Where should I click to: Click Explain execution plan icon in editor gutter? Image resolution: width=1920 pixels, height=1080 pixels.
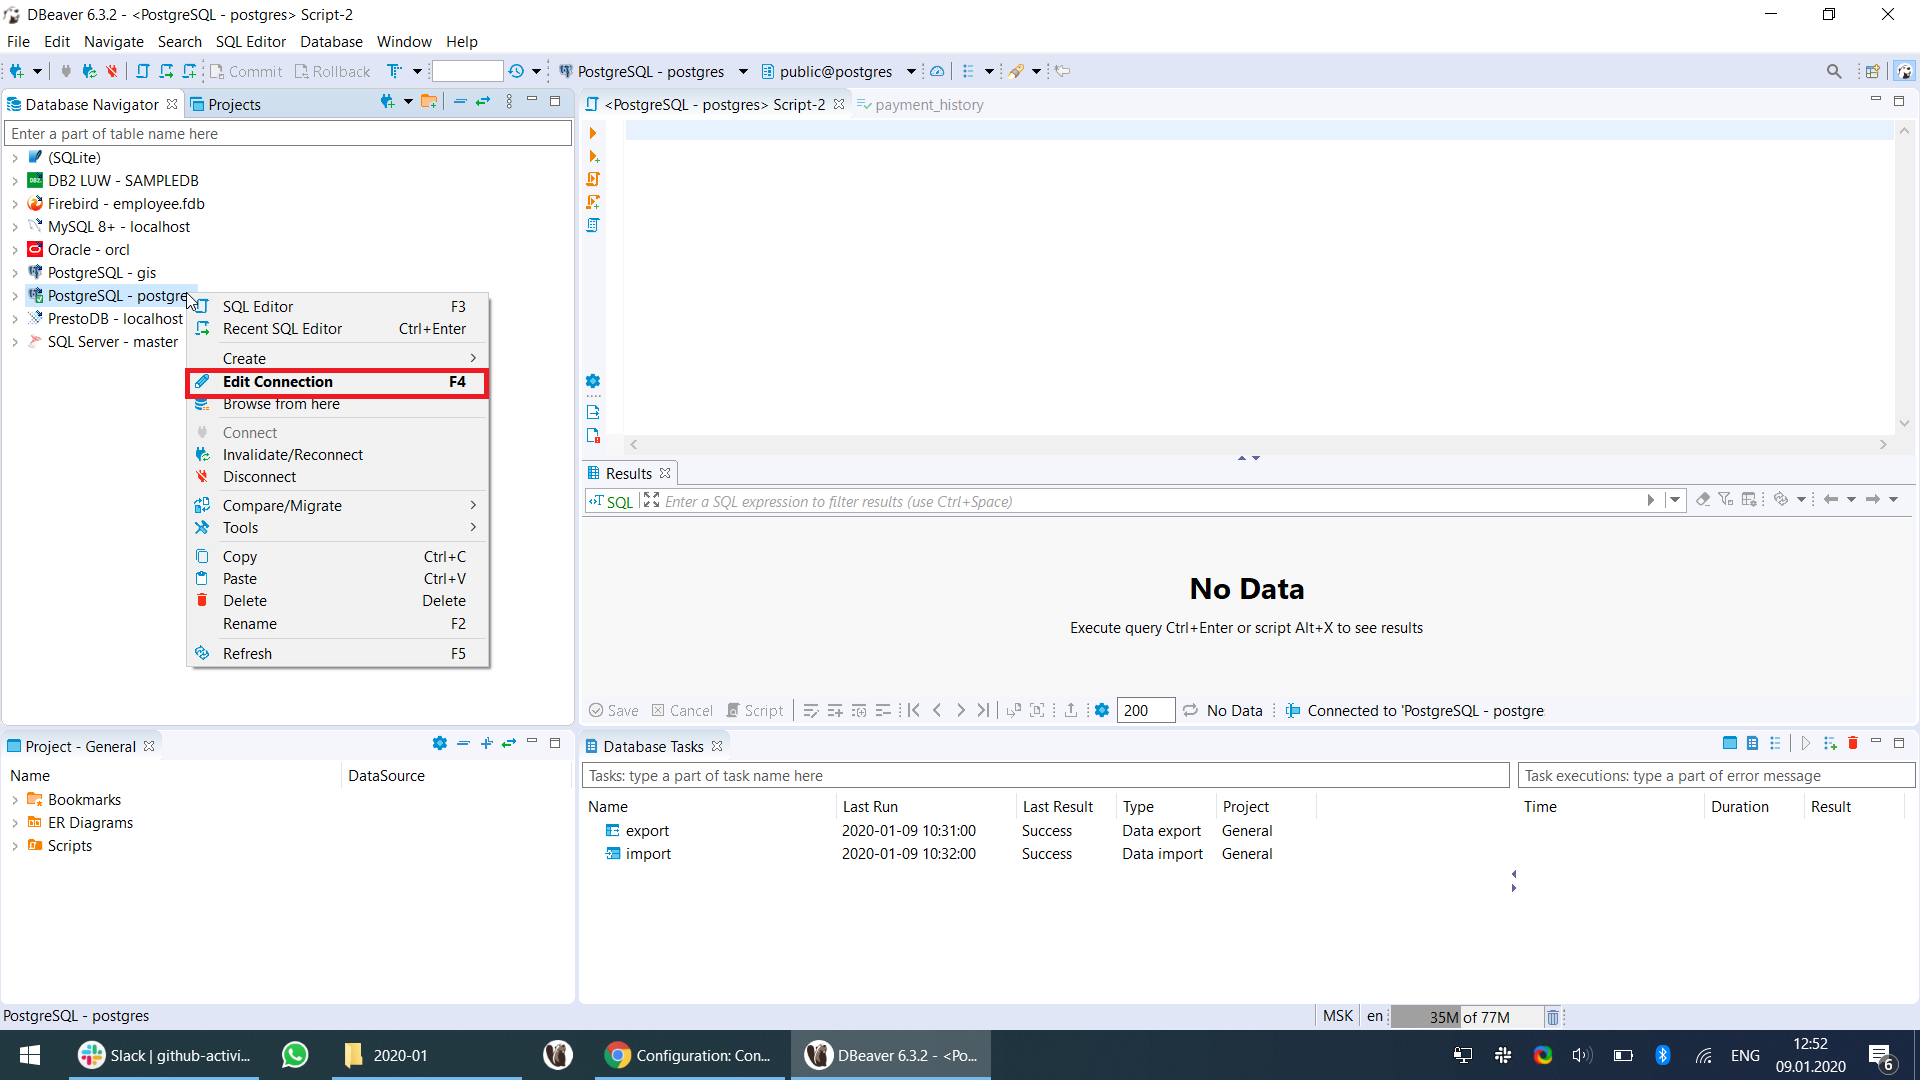coord(593,225)
